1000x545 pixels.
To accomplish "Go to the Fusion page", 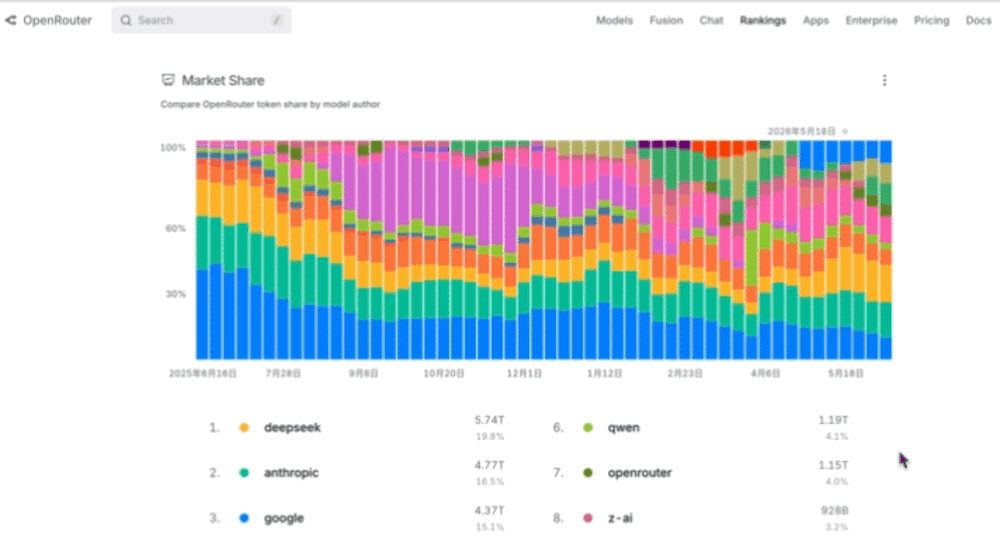I will (666, 20).
